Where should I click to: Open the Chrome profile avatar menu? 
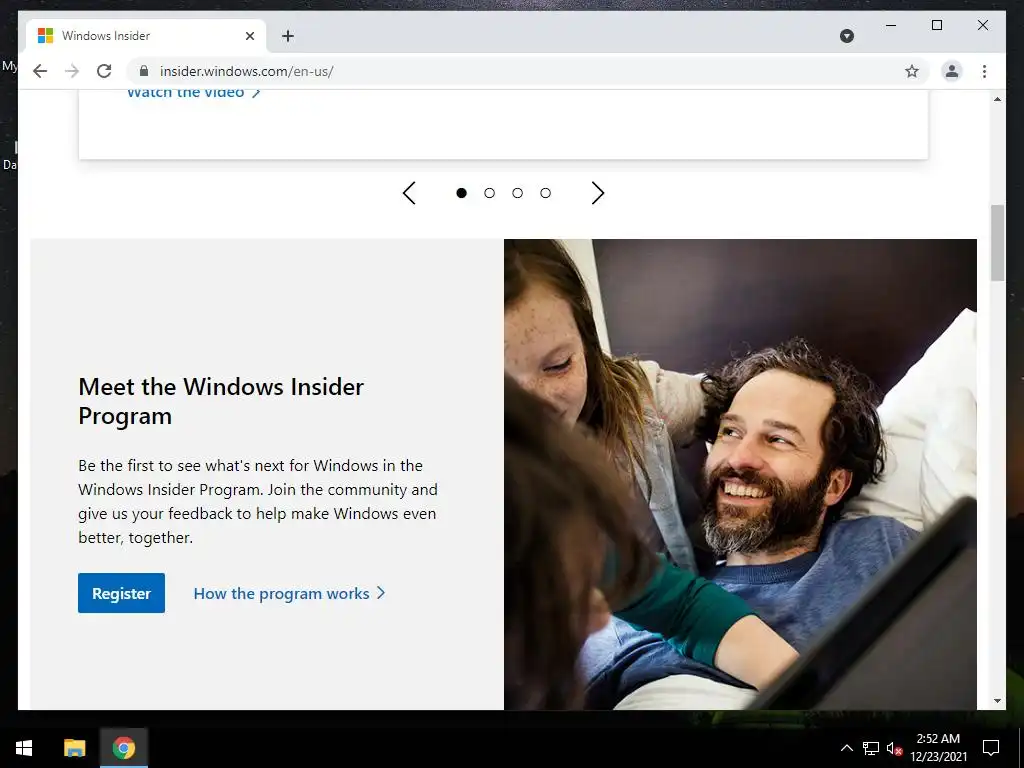point(952,71)
